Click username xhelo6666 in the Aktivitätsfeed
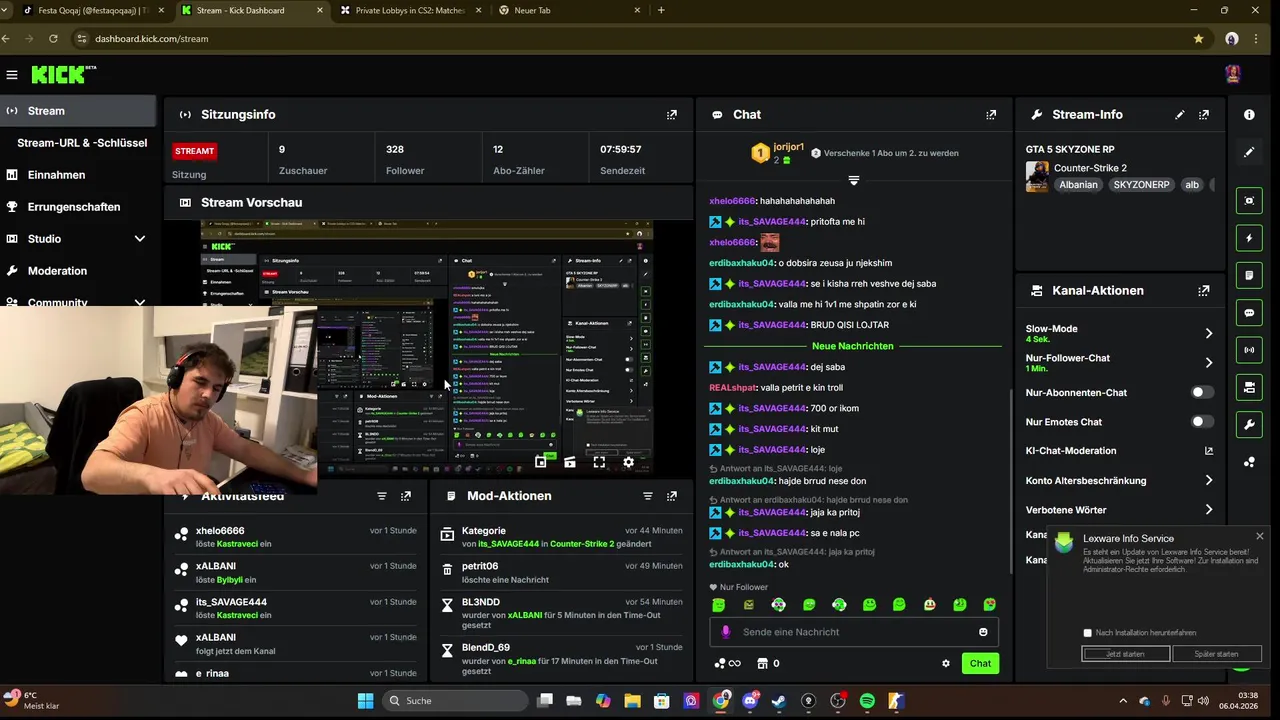 [x=220, y=531]
